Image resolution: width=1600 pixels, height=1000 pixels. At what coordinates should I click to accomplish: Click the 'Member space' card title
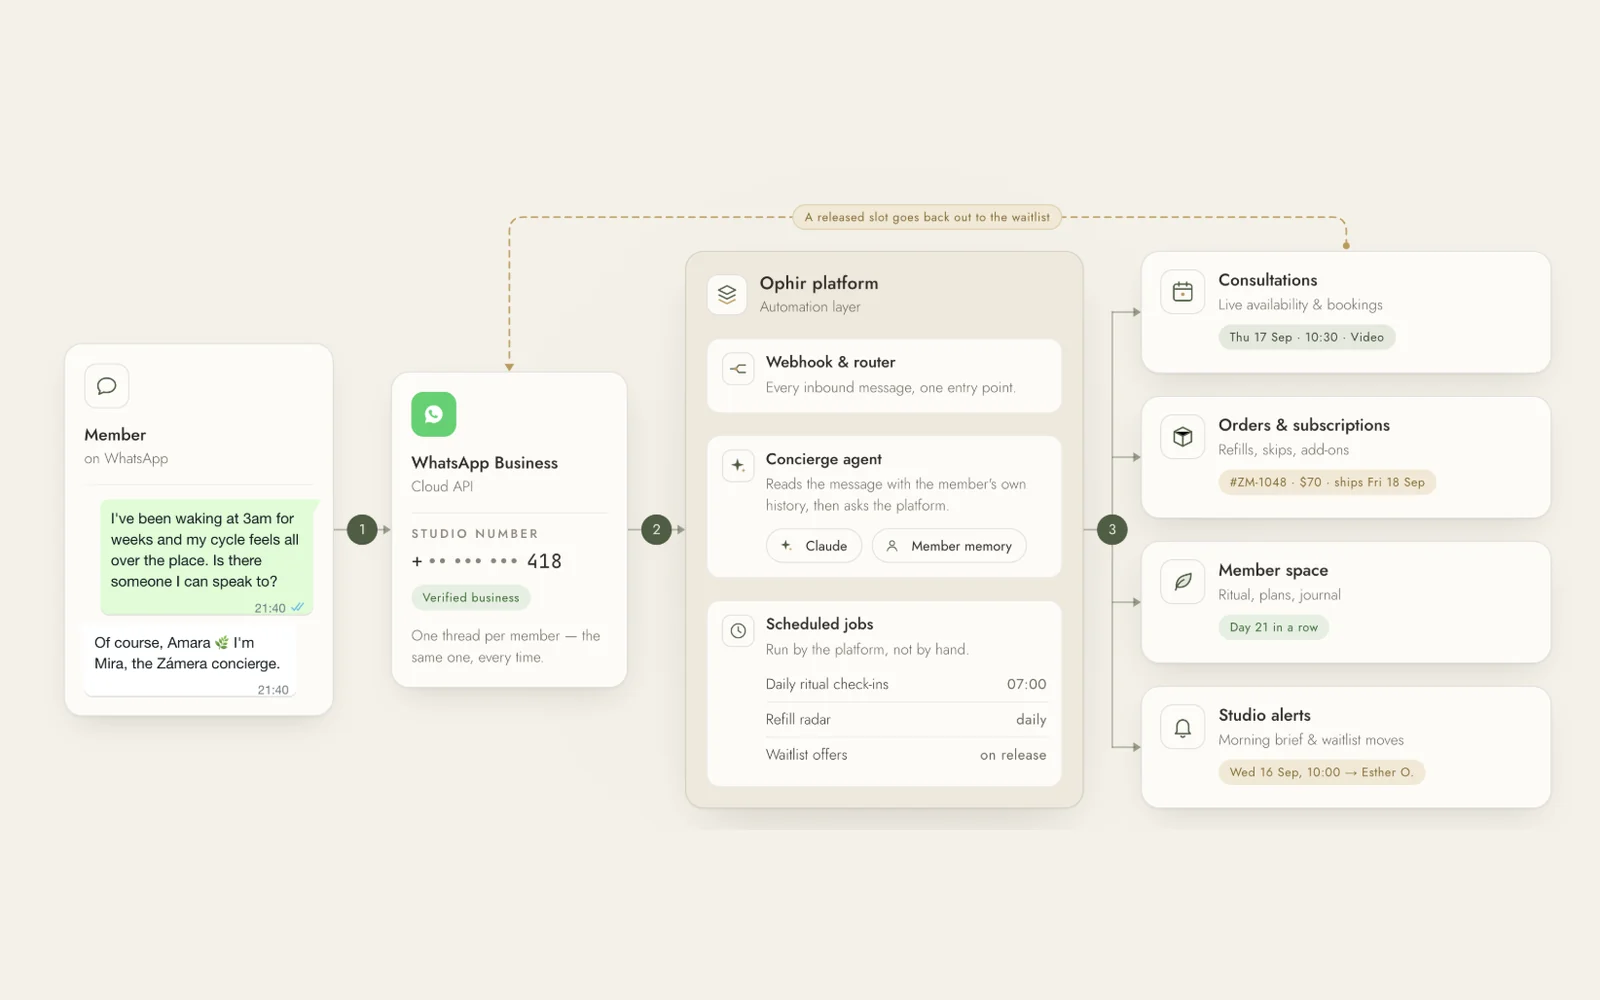tap(1273, 570)
